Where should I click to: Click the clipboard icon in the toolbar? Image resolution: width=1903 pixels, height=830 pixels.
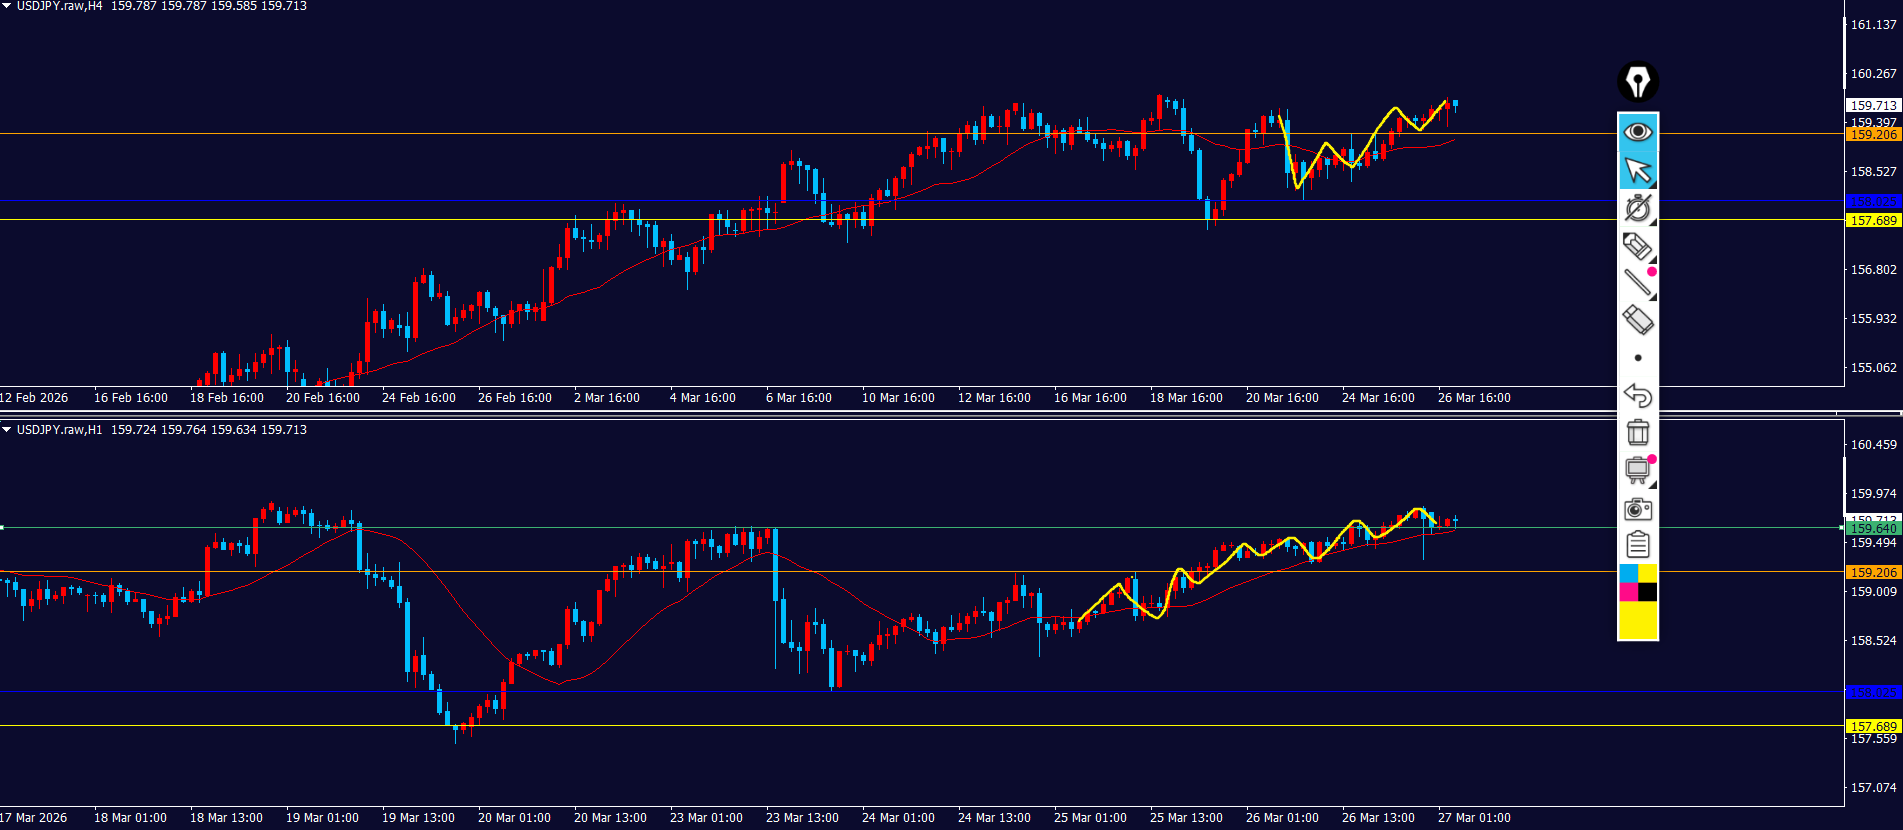click(x=1637, y=545)
